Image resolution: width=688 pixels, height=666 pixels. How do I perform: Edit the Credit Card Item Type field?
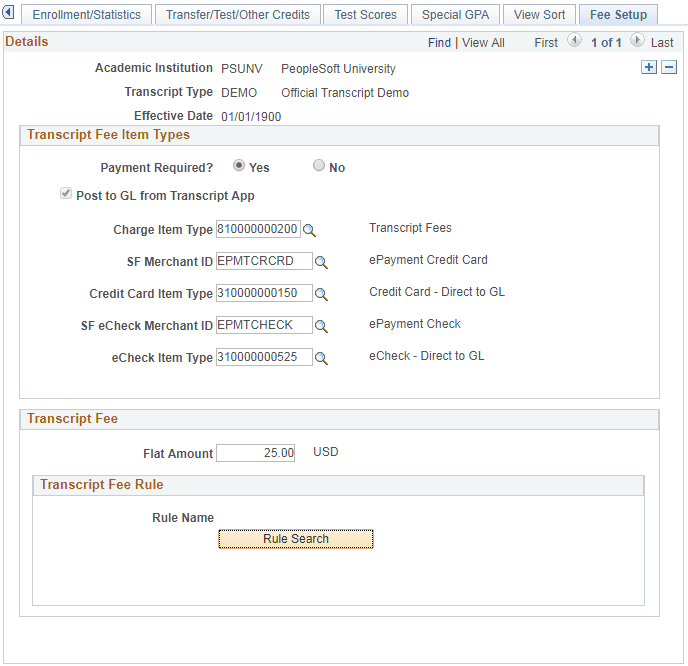pos(264,293)
